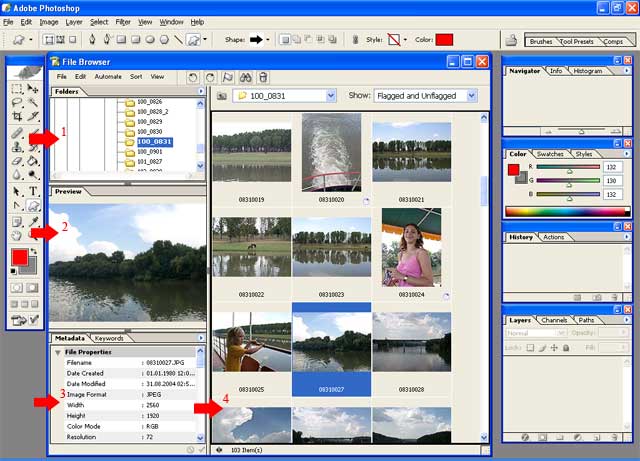Select the Line tool in options bar
The width and height of the screenshot is (640, 461).
178,40
